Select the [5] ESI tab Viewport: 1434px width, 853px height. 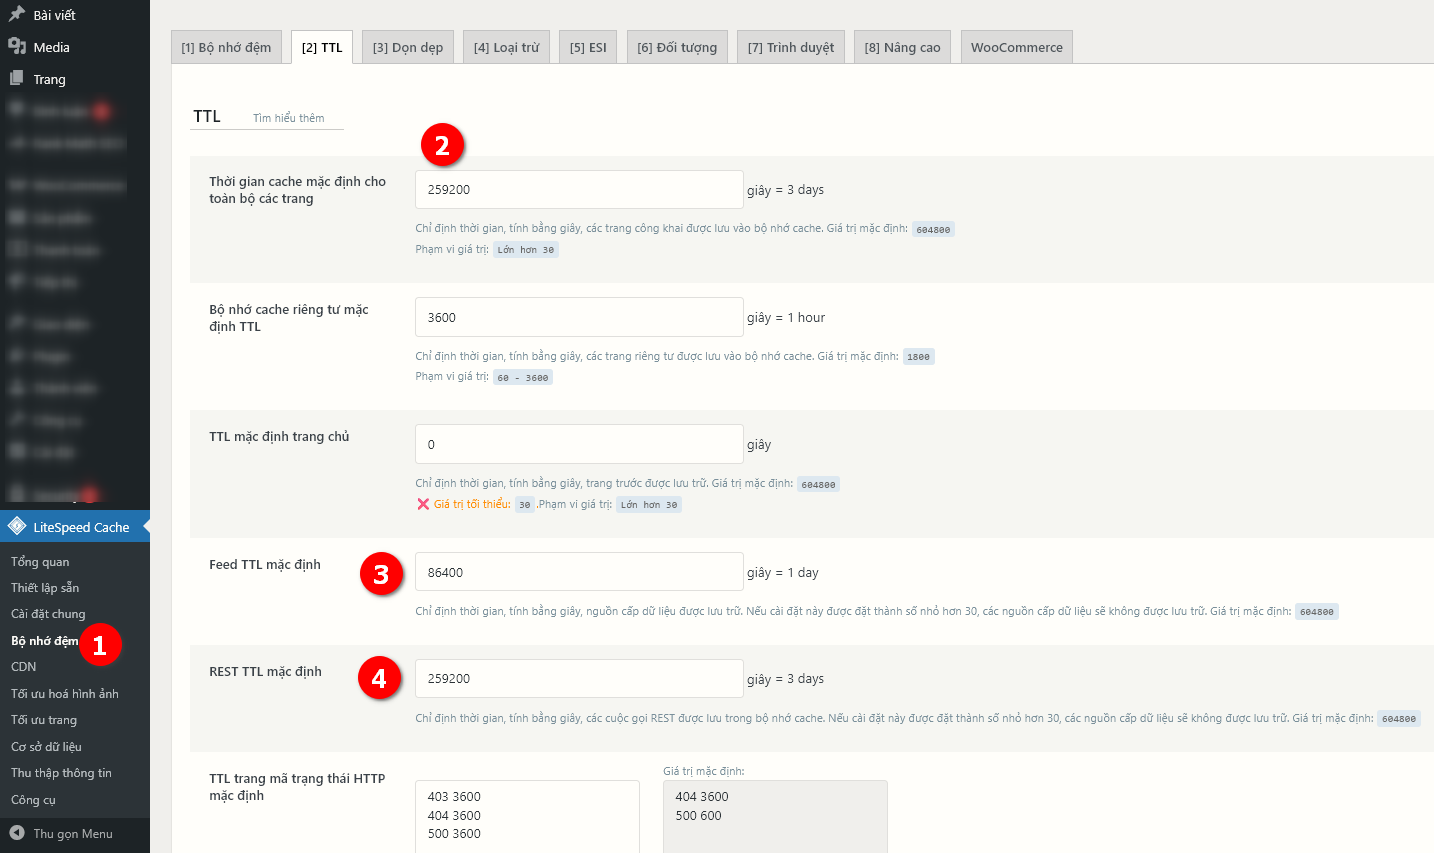(x=588, y=48)
